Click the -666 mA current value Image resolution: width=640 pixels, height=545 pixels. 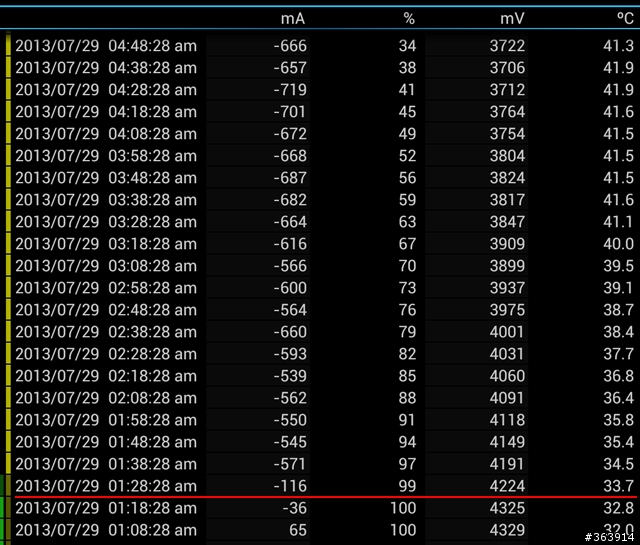[290, 46]
